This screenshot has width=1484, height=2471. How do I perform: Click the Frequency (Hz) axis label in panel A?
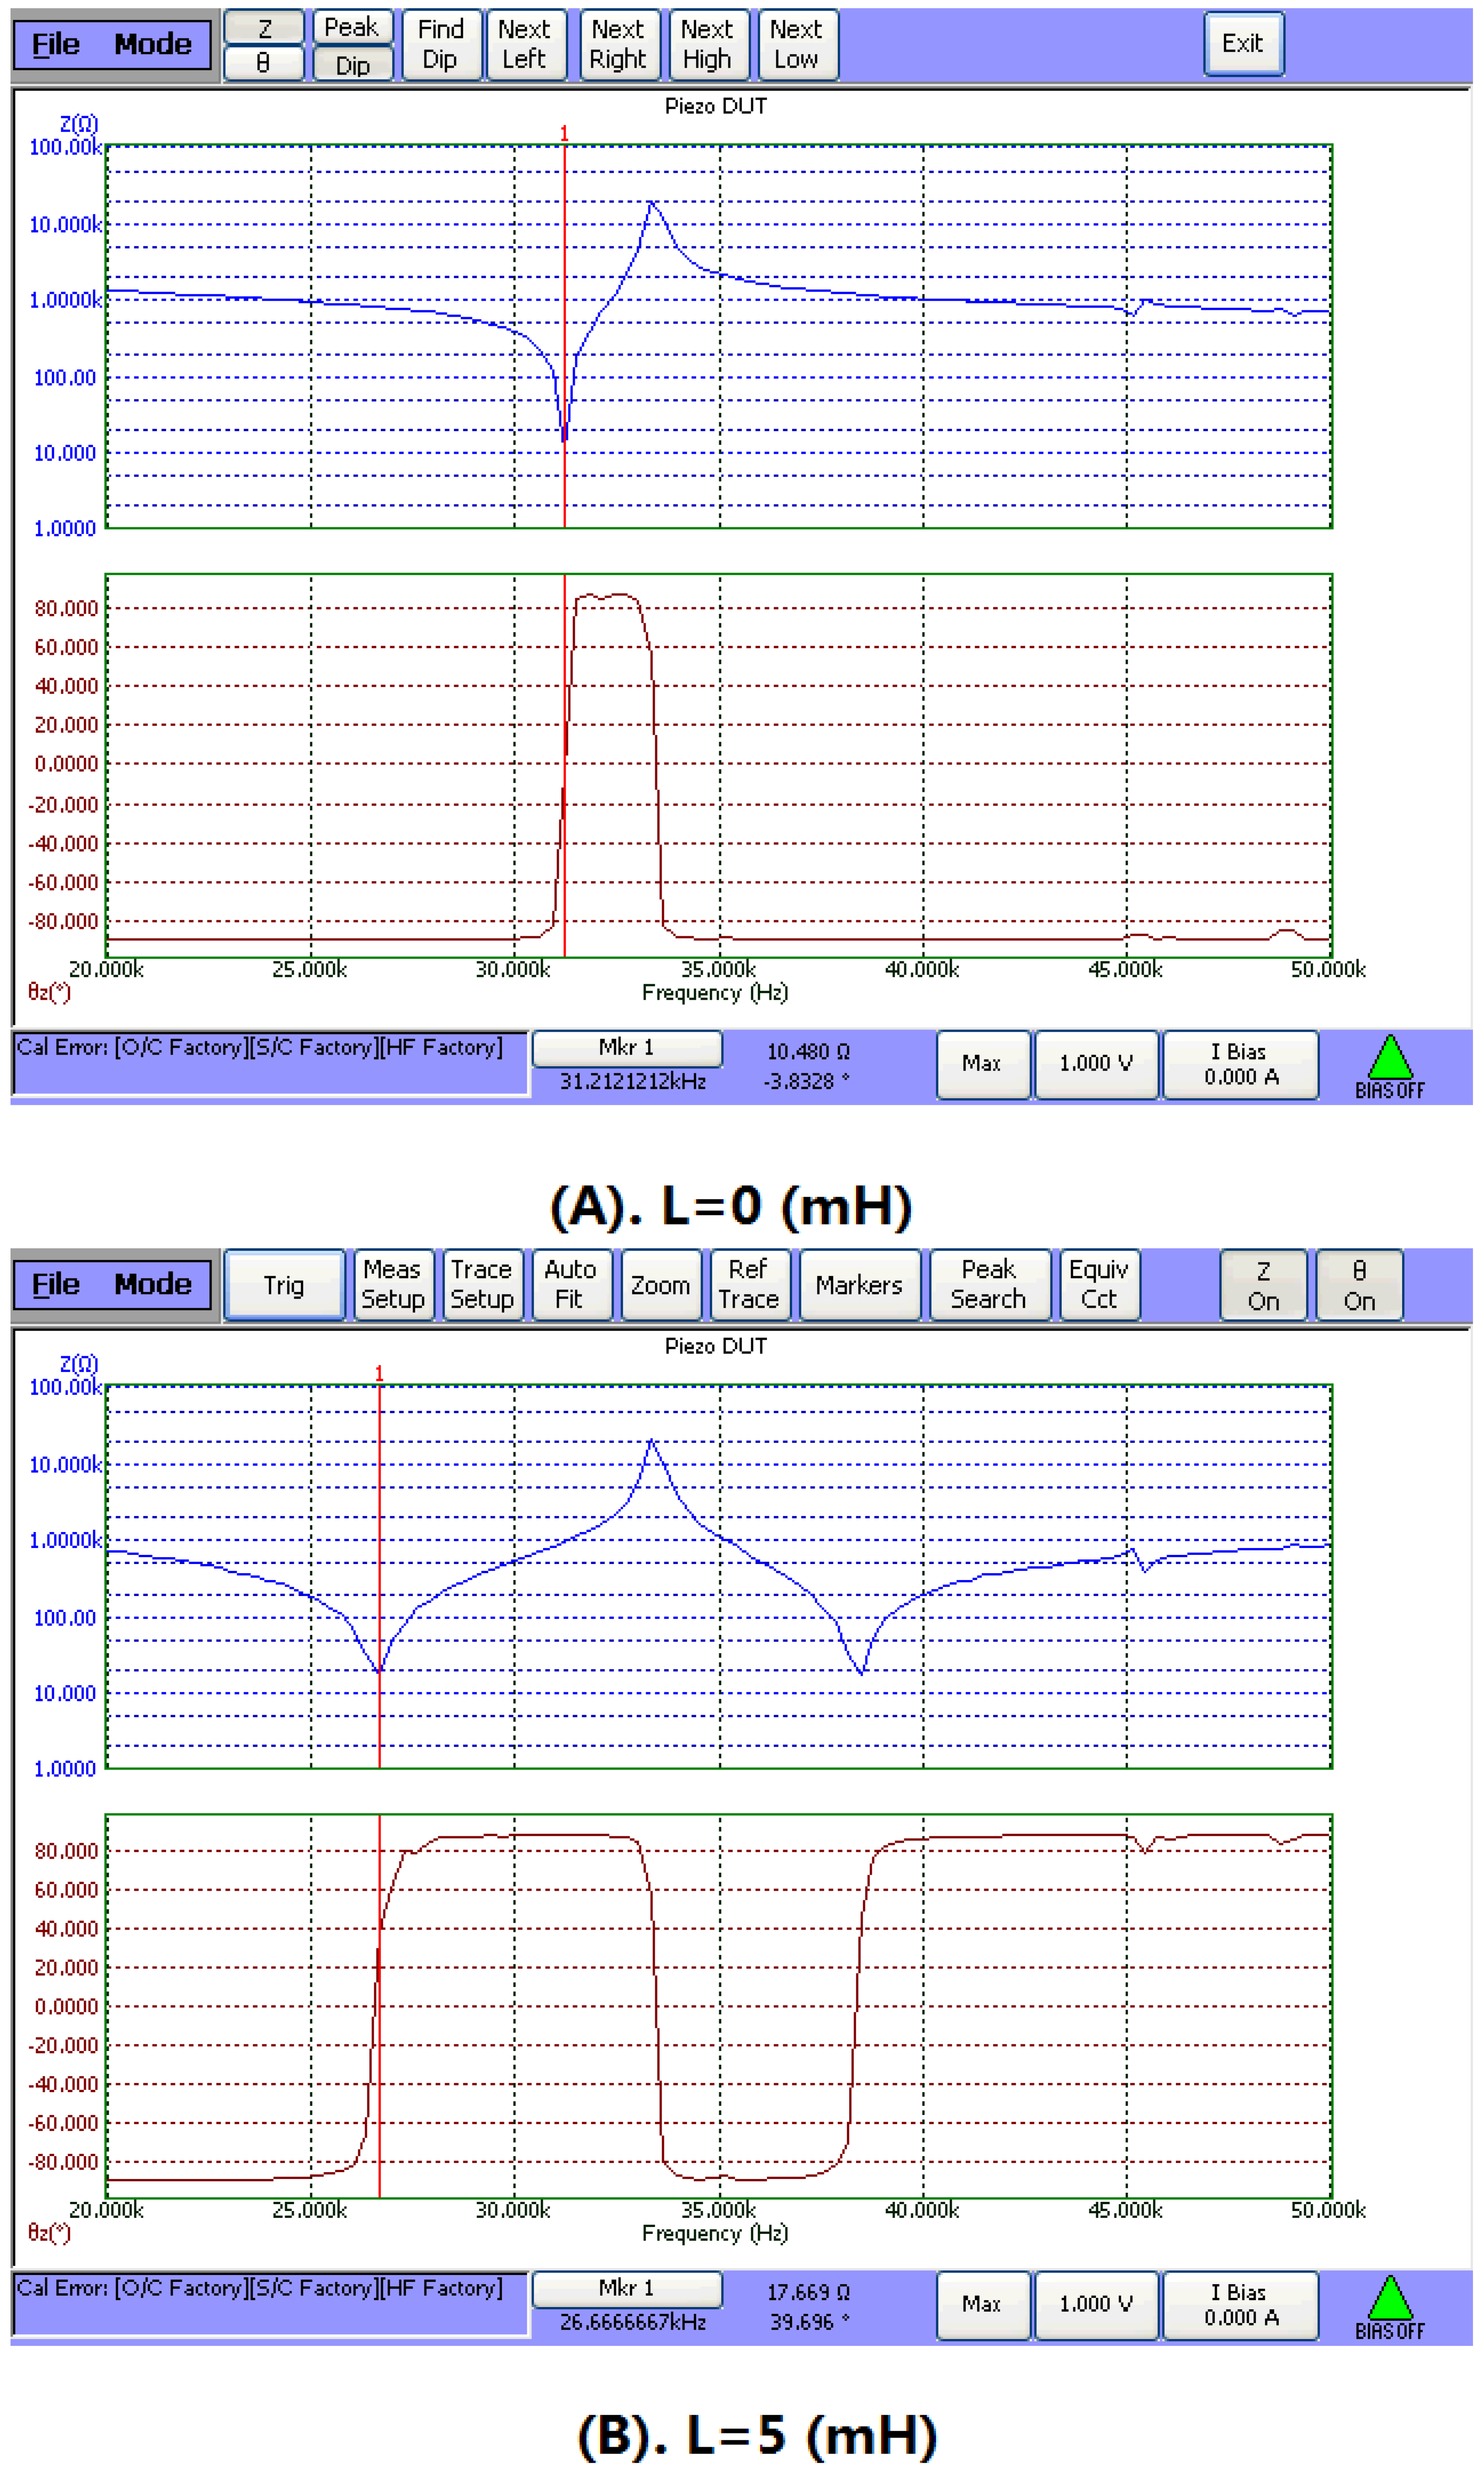pos(715,993)
